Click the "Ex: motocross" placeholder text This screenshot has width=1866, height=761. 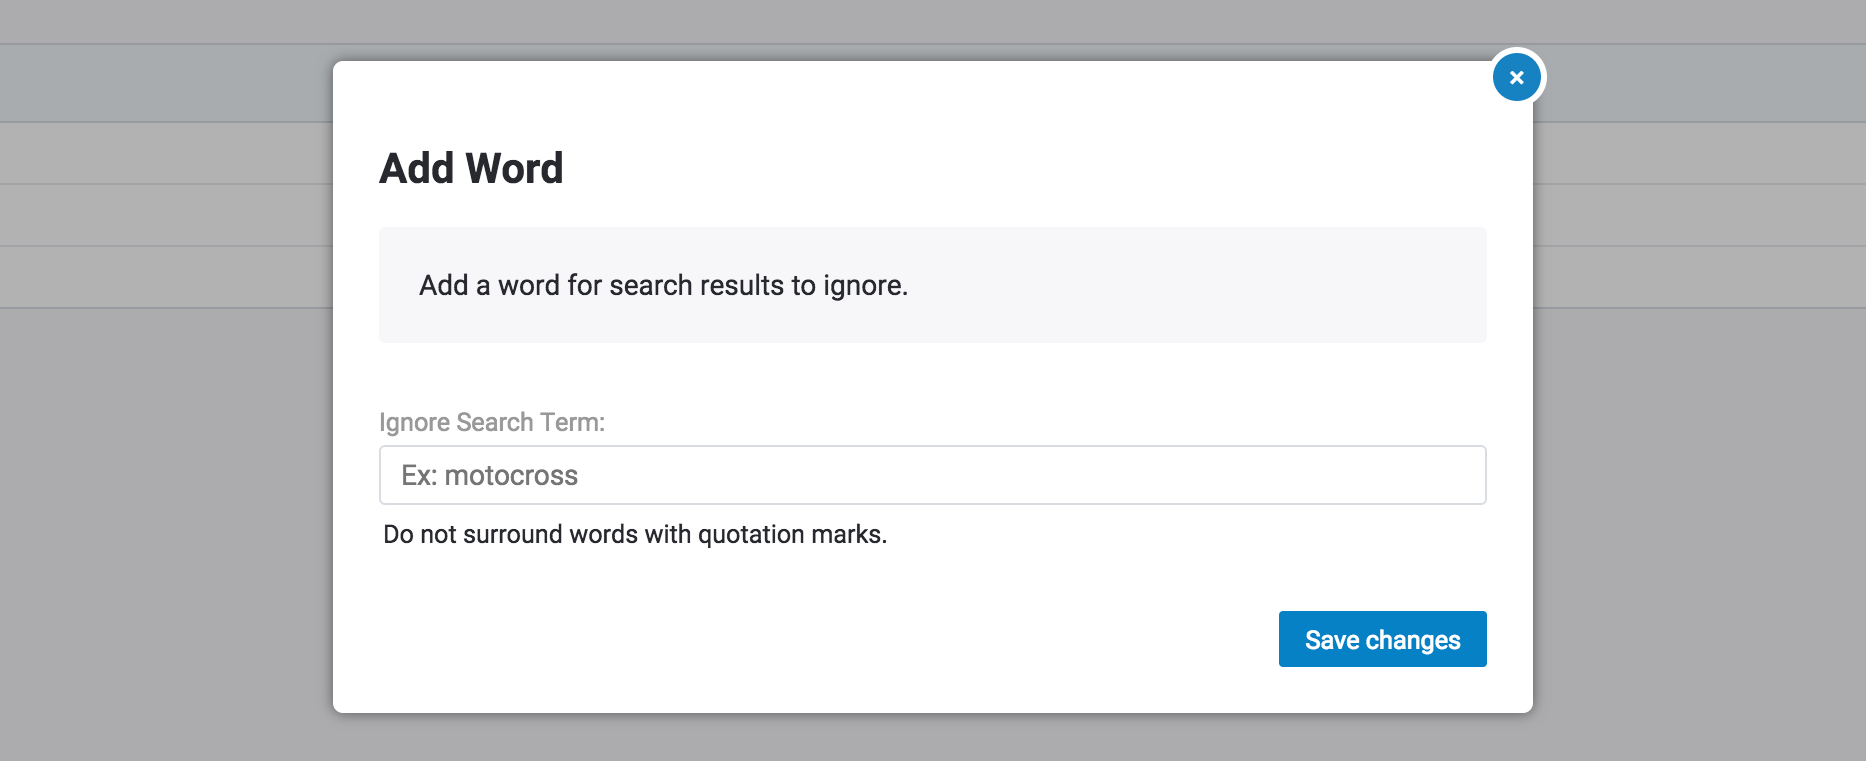[x=489, y=475]
